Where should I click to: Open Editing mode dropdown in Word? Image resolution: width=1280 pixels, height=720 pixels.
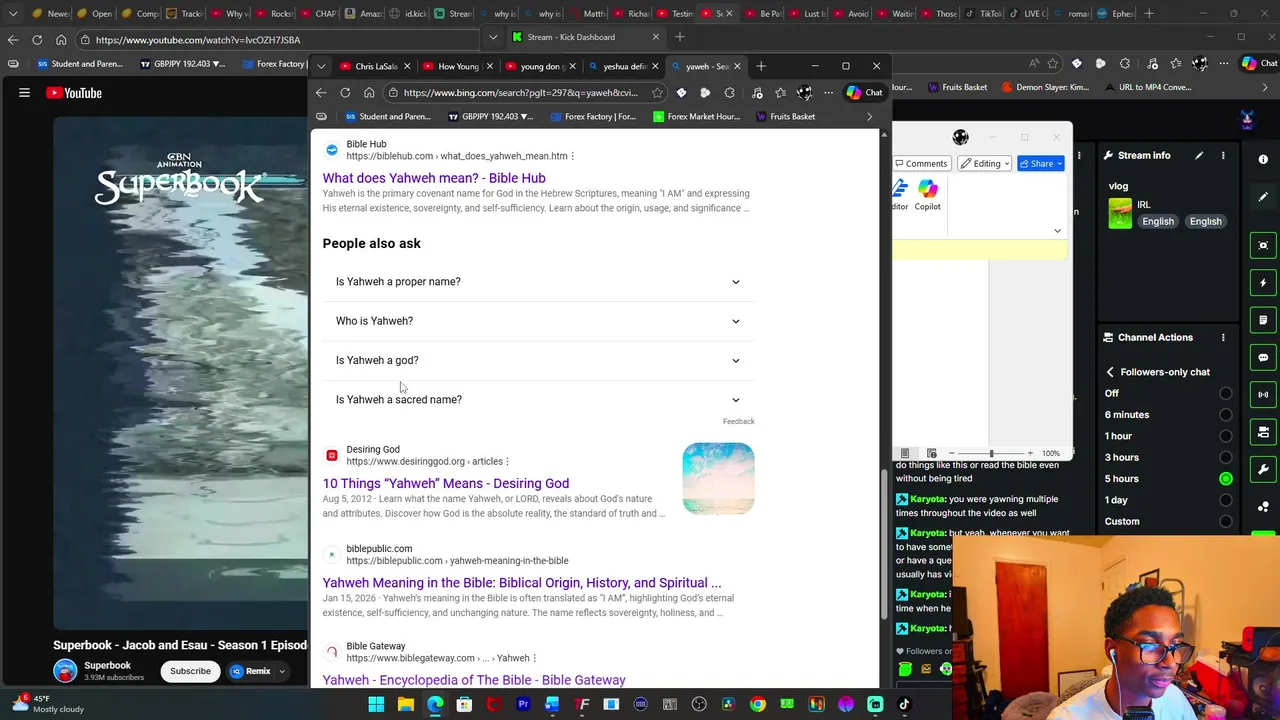tap(984, 163)
